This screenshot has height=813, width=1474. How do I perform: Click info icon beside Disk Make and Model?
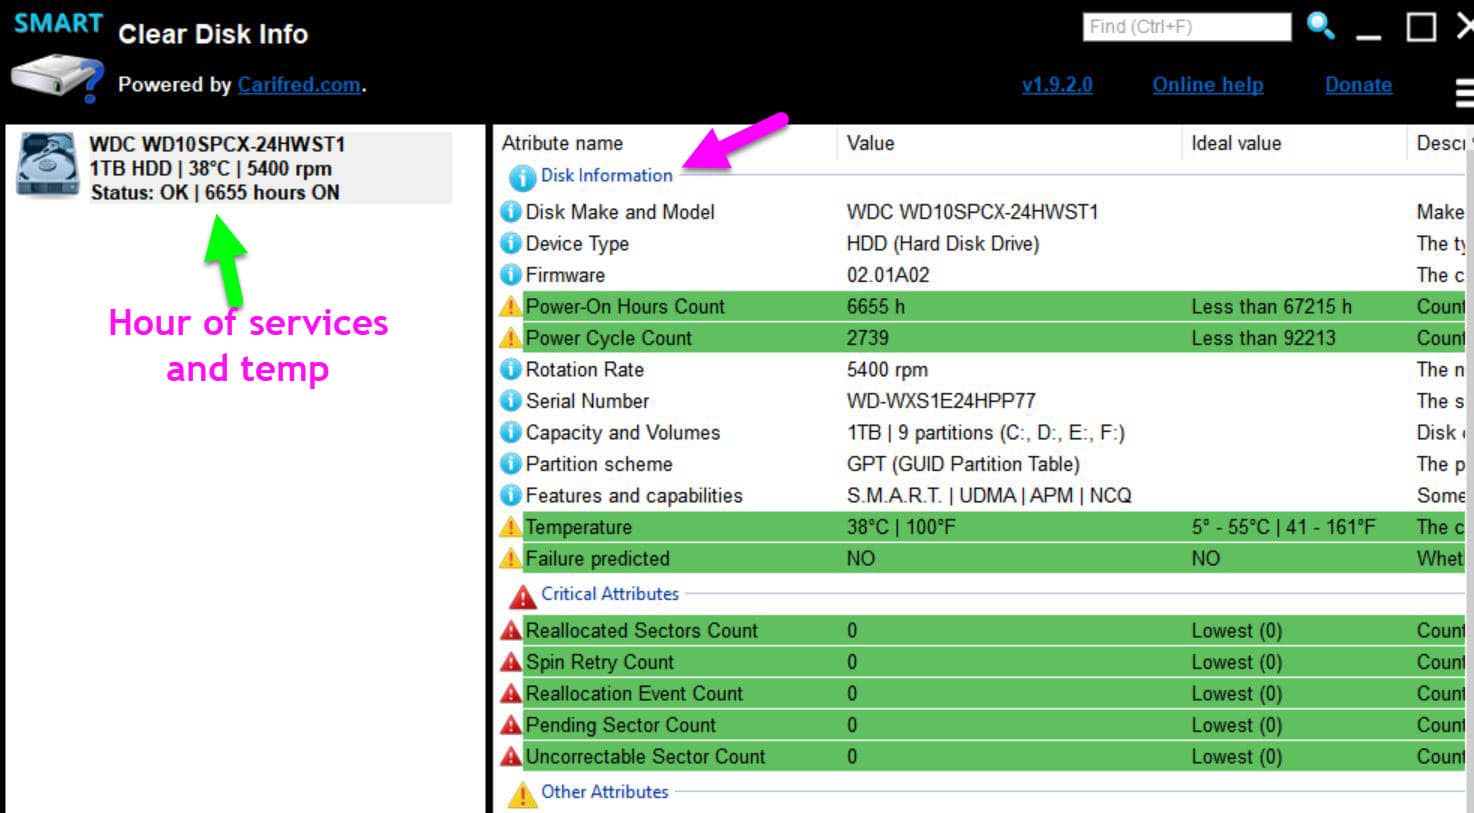pyautogui.click(x=511, y=212)
